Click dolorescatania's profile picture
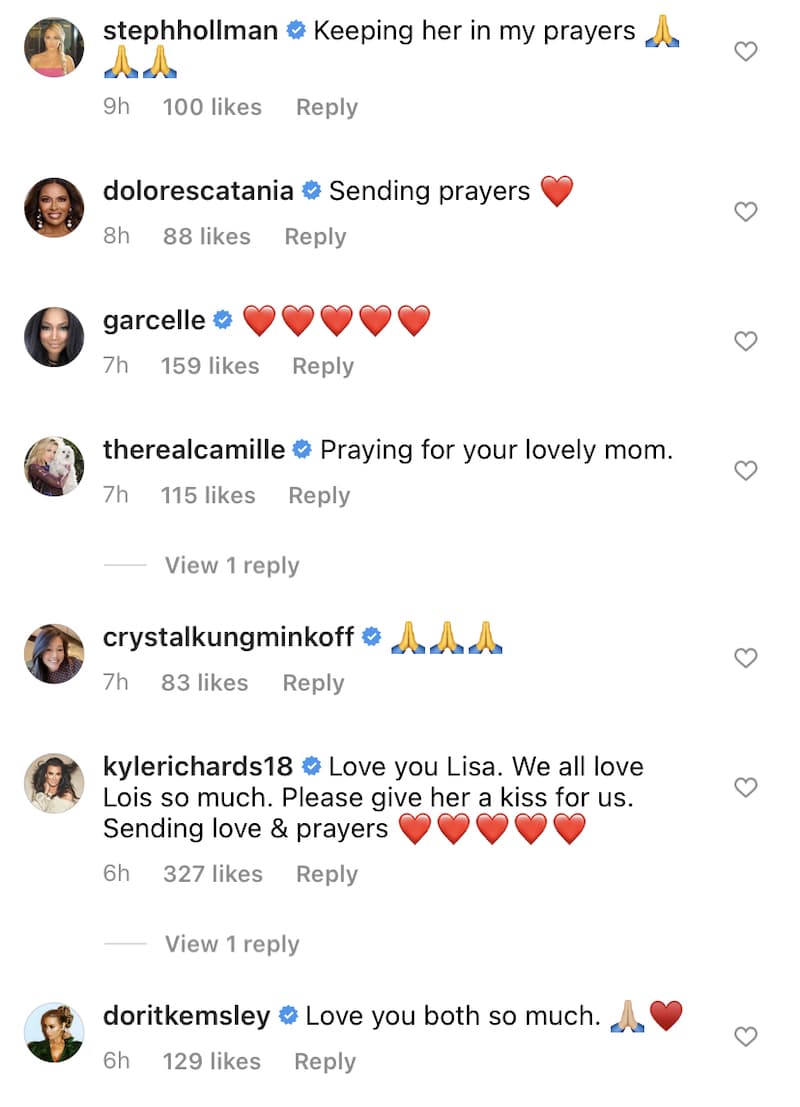The image size is (800, 1107). pyautogui.click(x=54, y=207)
